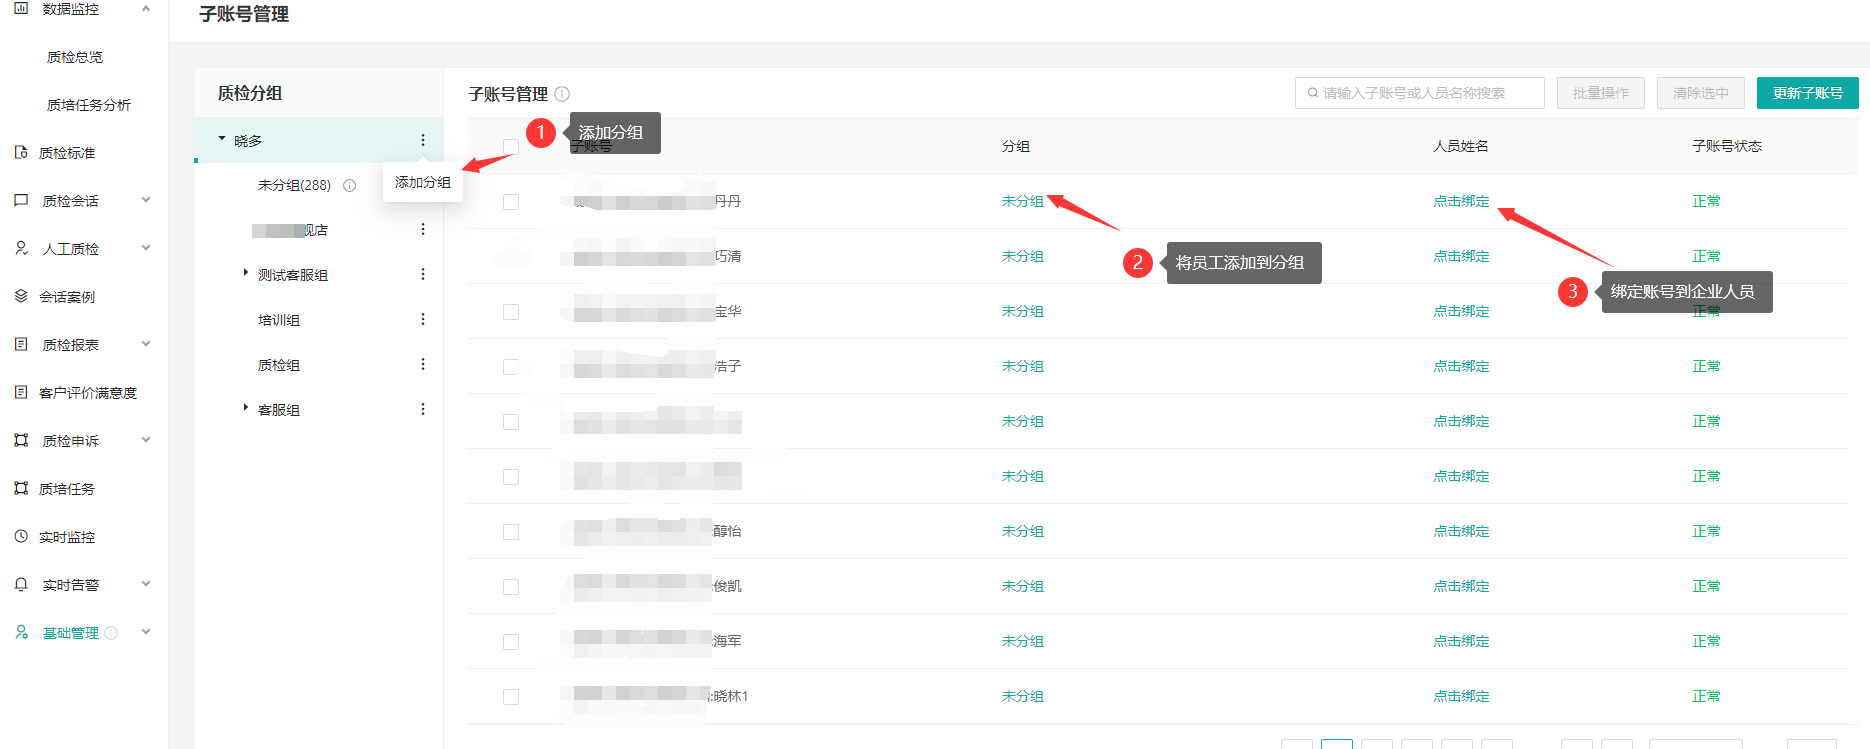Select the 质检组 group
Screen dimensions: 1870x749
279,365
